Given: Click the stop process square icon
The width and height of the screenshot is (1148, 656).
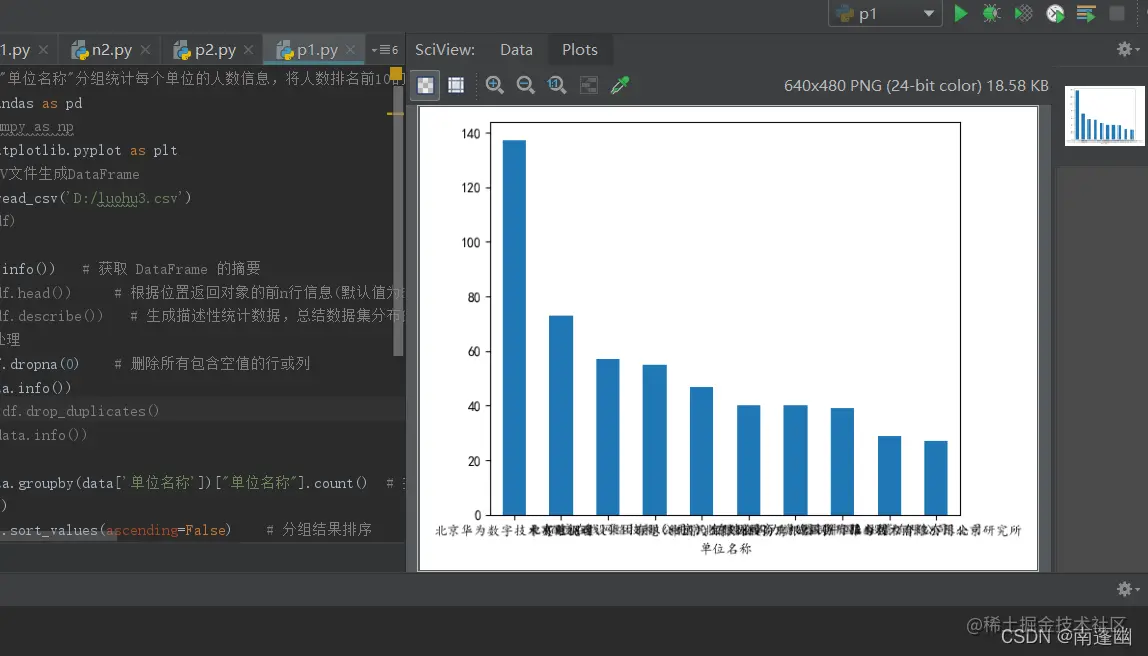Looking at the screenshot, I should coord(1117,13).
